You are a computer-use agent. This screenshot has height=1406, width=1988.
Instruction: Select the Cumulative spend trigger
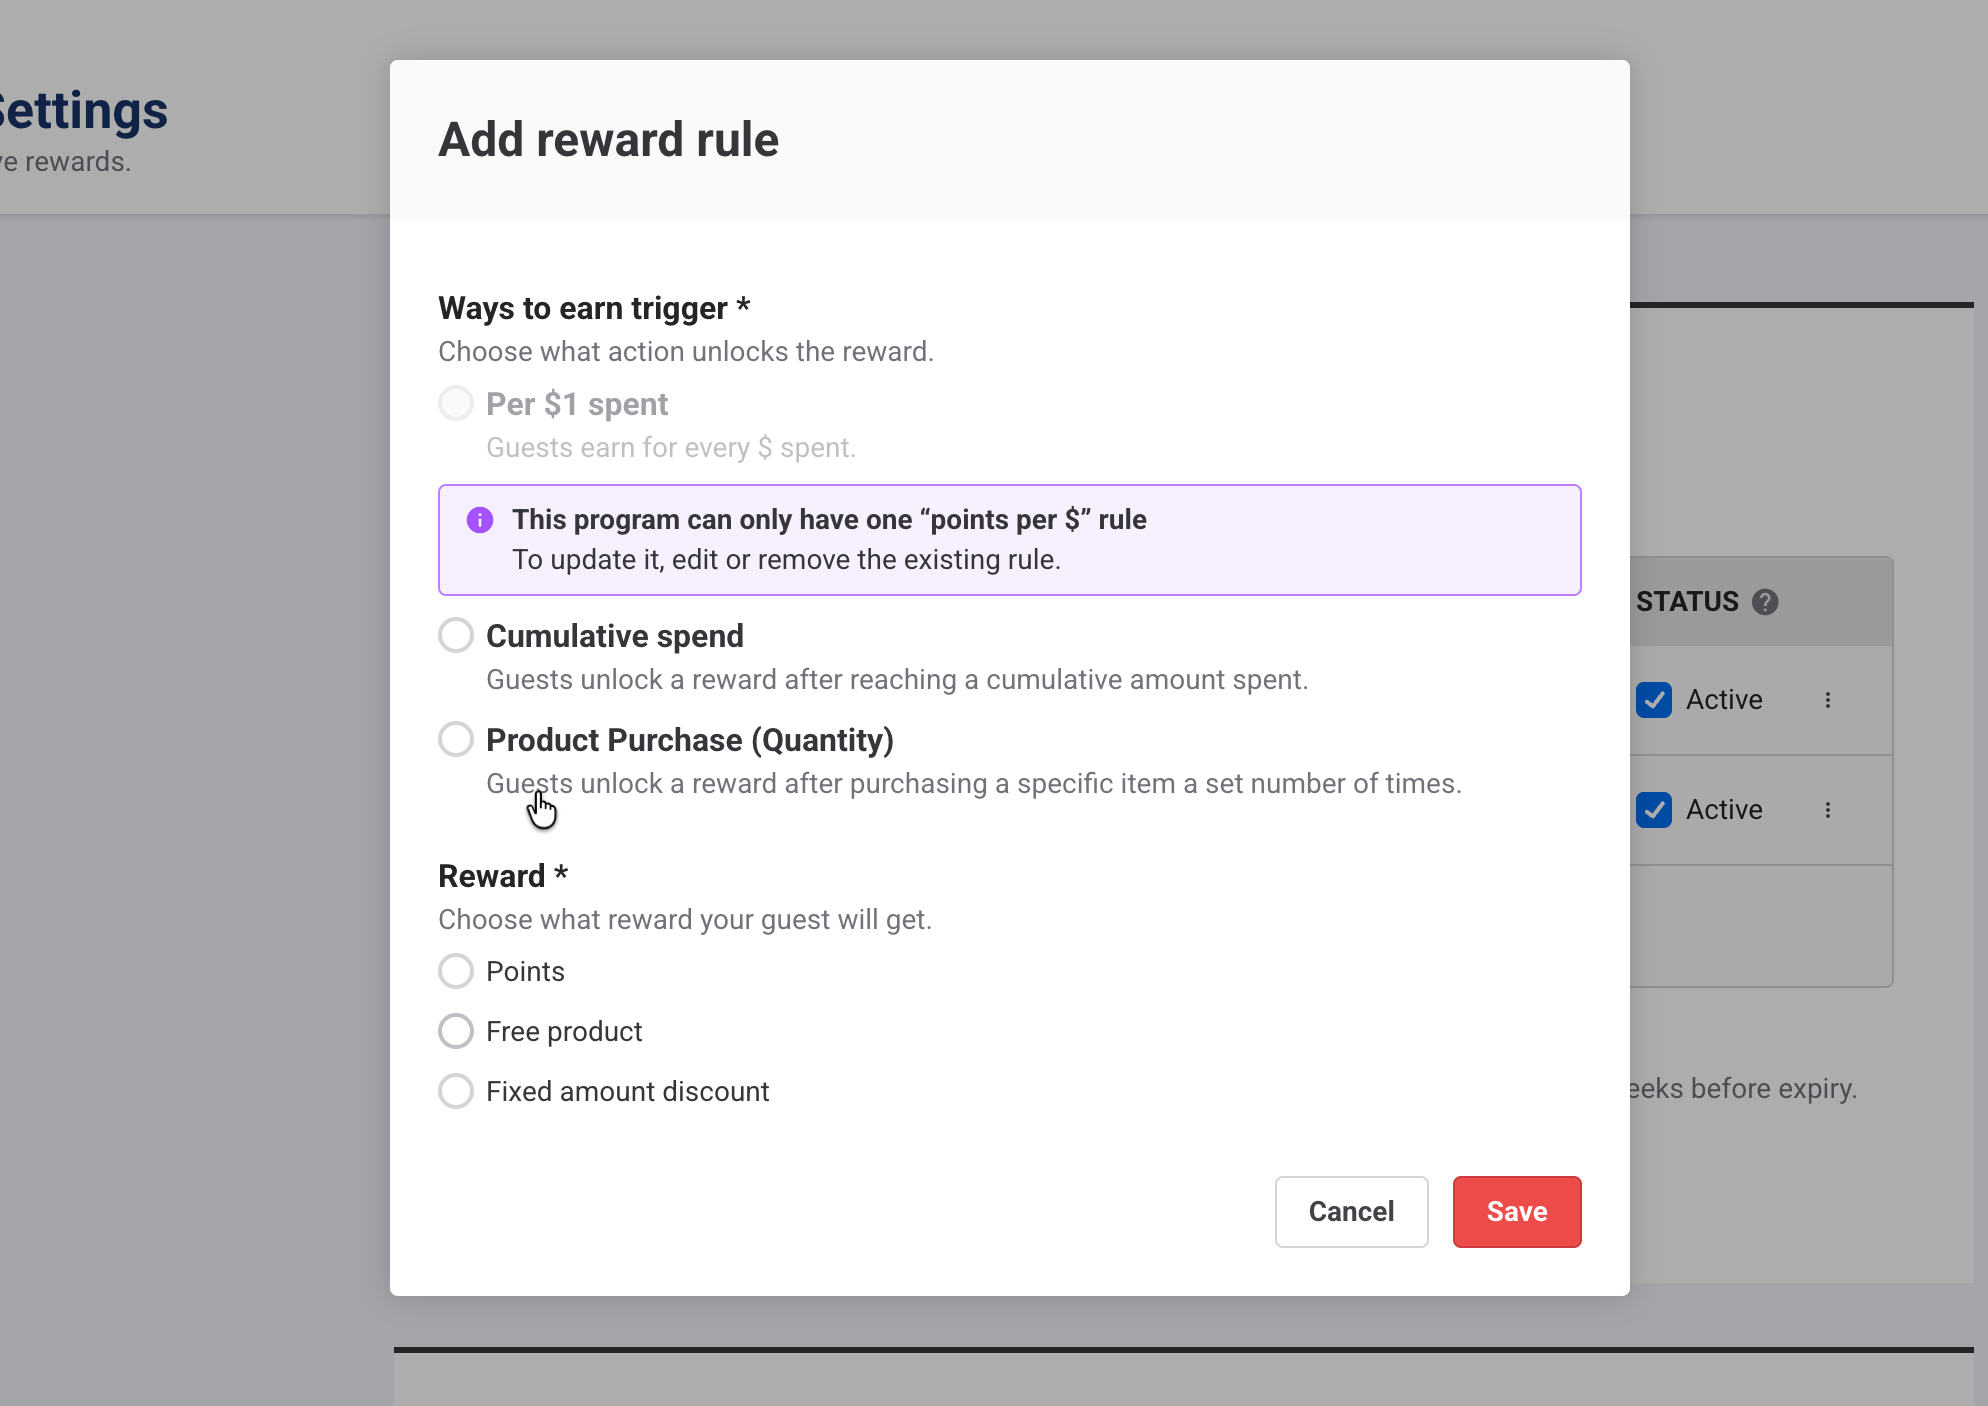[x=456, y=635]
